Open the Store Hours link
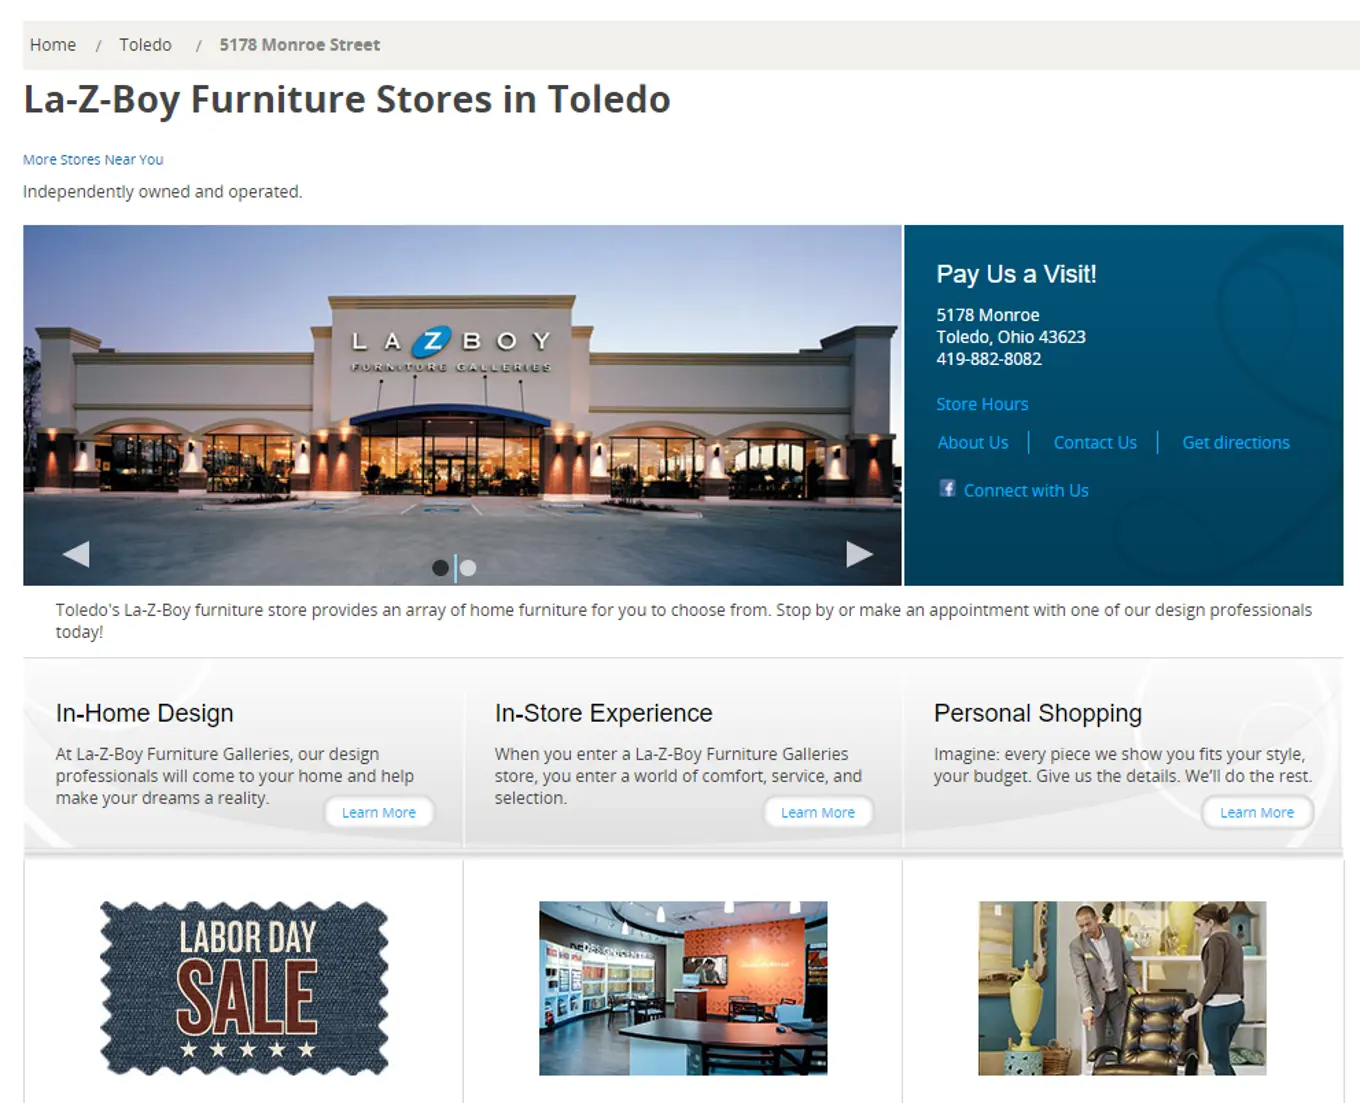 click(x=982, y=404)
